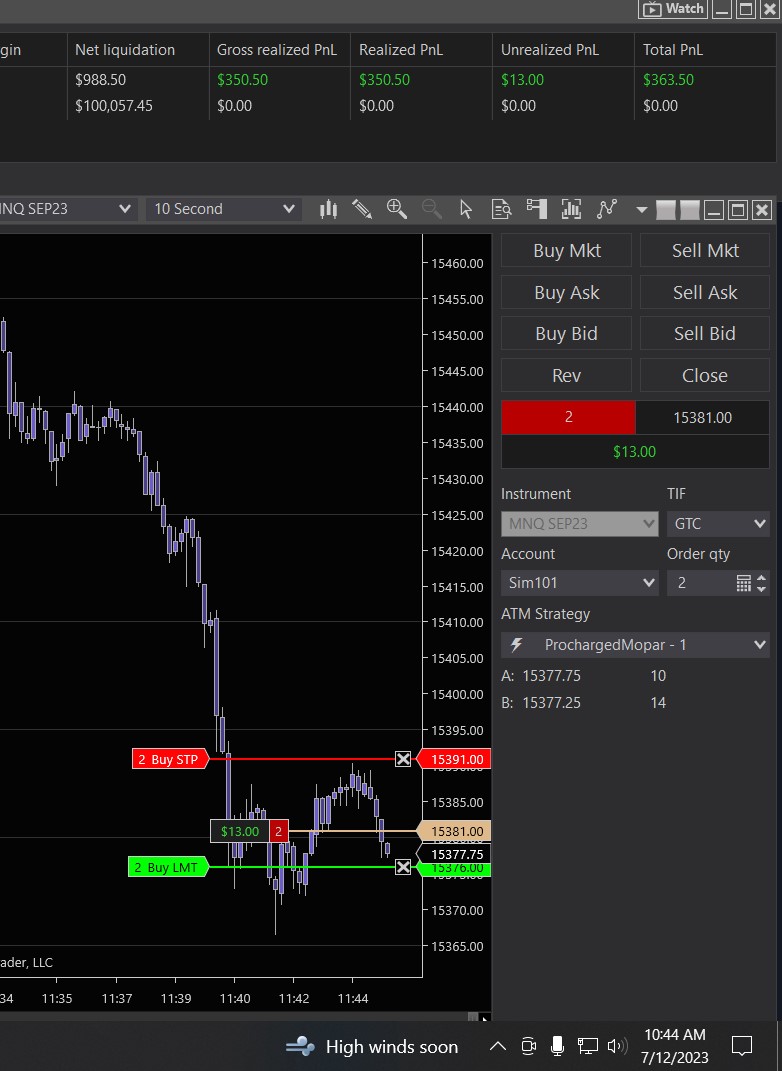
Task: Close the position with Close button
Action: pos(705,375)
